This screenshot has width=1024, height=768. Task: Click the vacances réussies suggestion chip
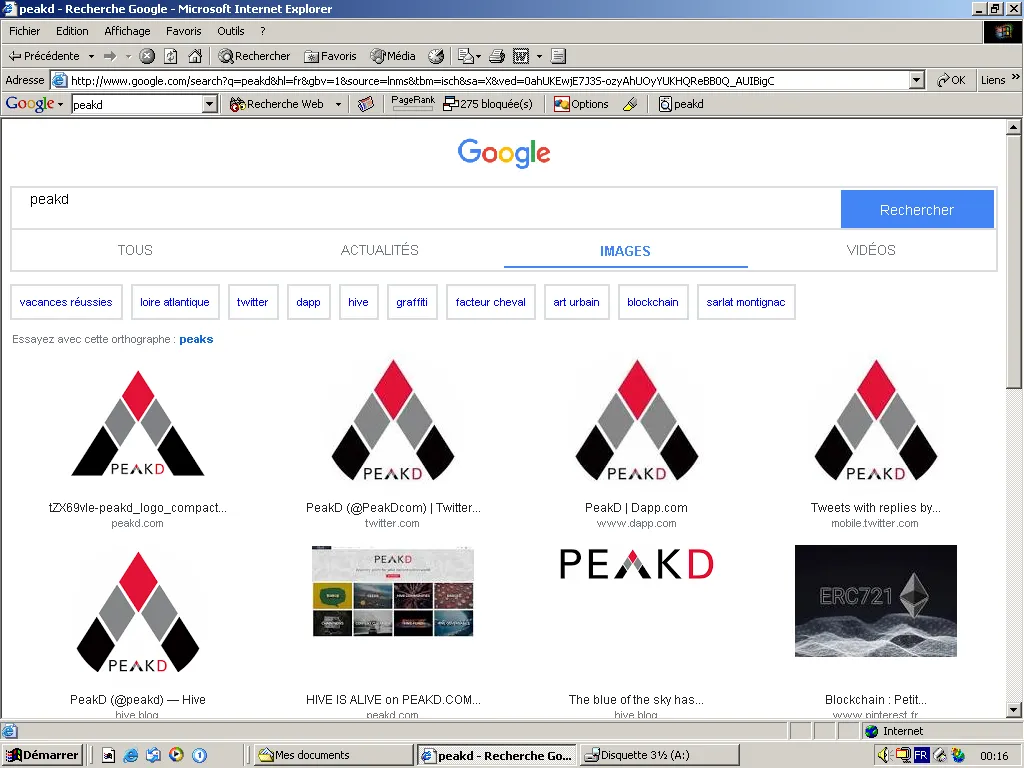tap(66, 302)
